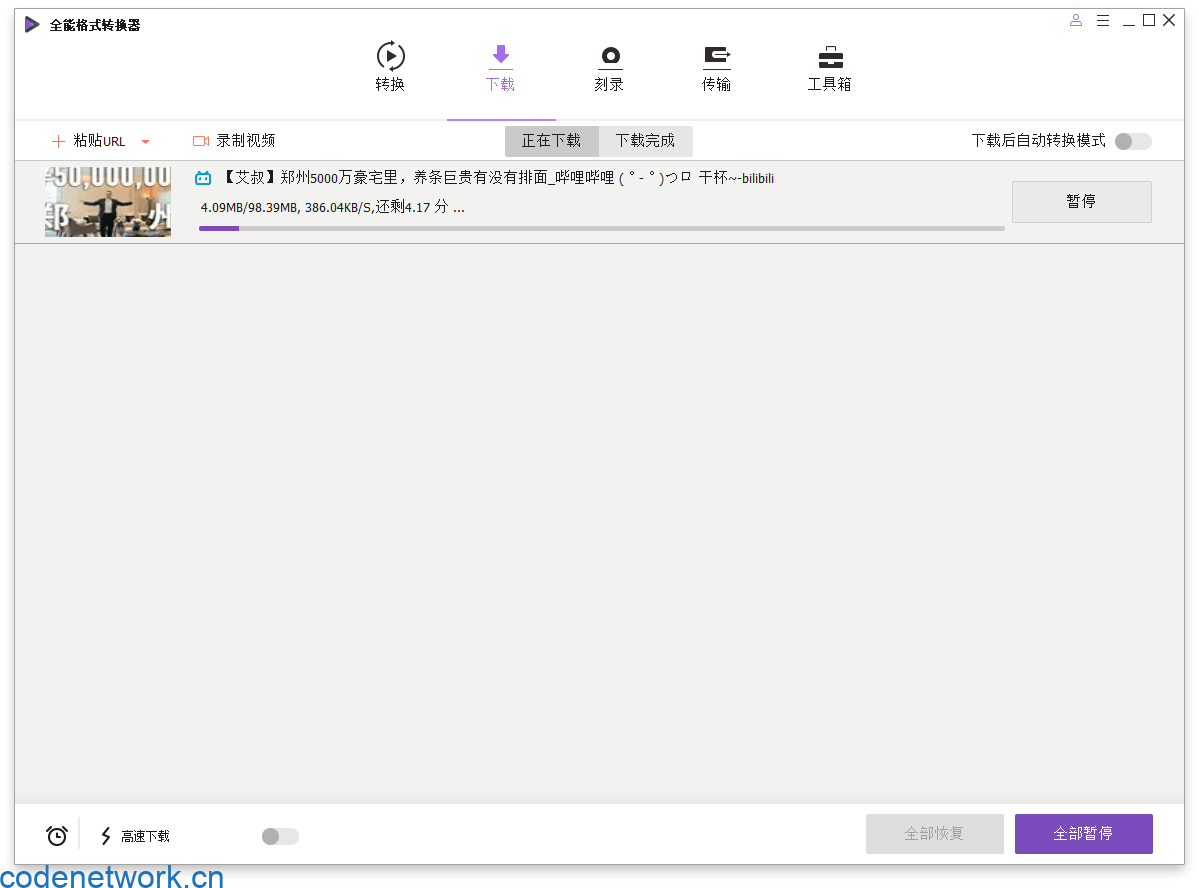Expand the 粘贴URL dropdown arrow
Screen dimensions: 1199x888
pos(146,141)
